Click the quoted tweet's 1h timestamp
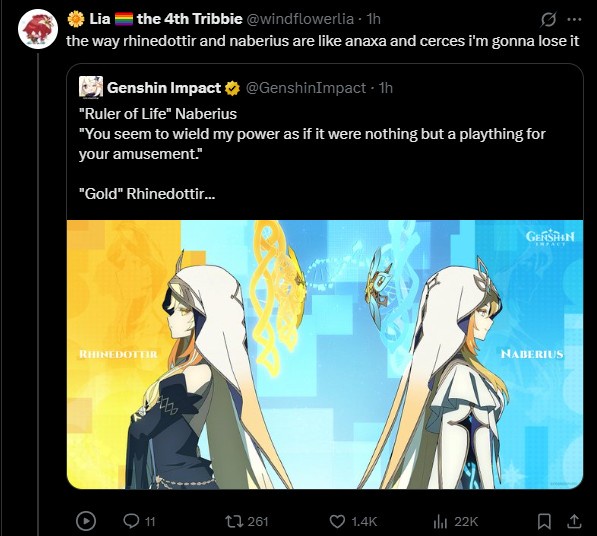 click(385, 88)
